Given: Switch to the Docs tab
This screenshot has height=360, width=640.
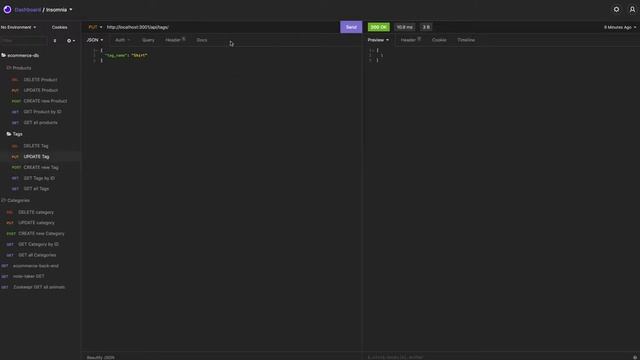Looking at the screenshot, I should click(x=202, y=40).
